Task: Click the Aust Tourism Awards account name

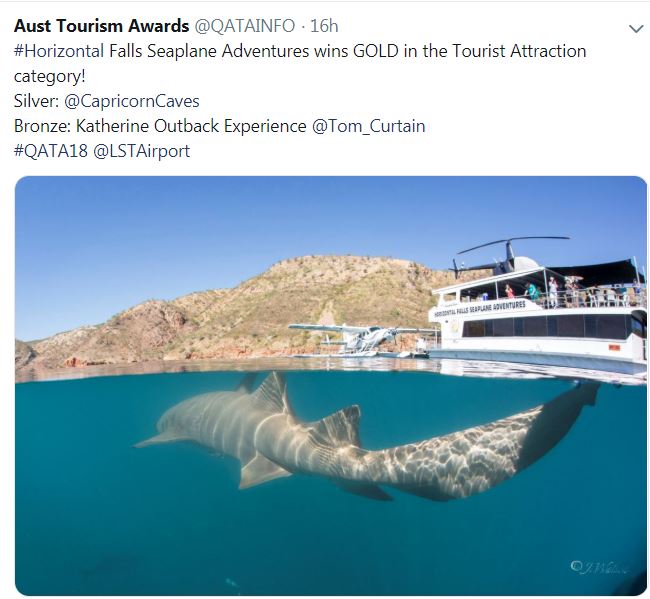Action: click(x=102, y=26)
